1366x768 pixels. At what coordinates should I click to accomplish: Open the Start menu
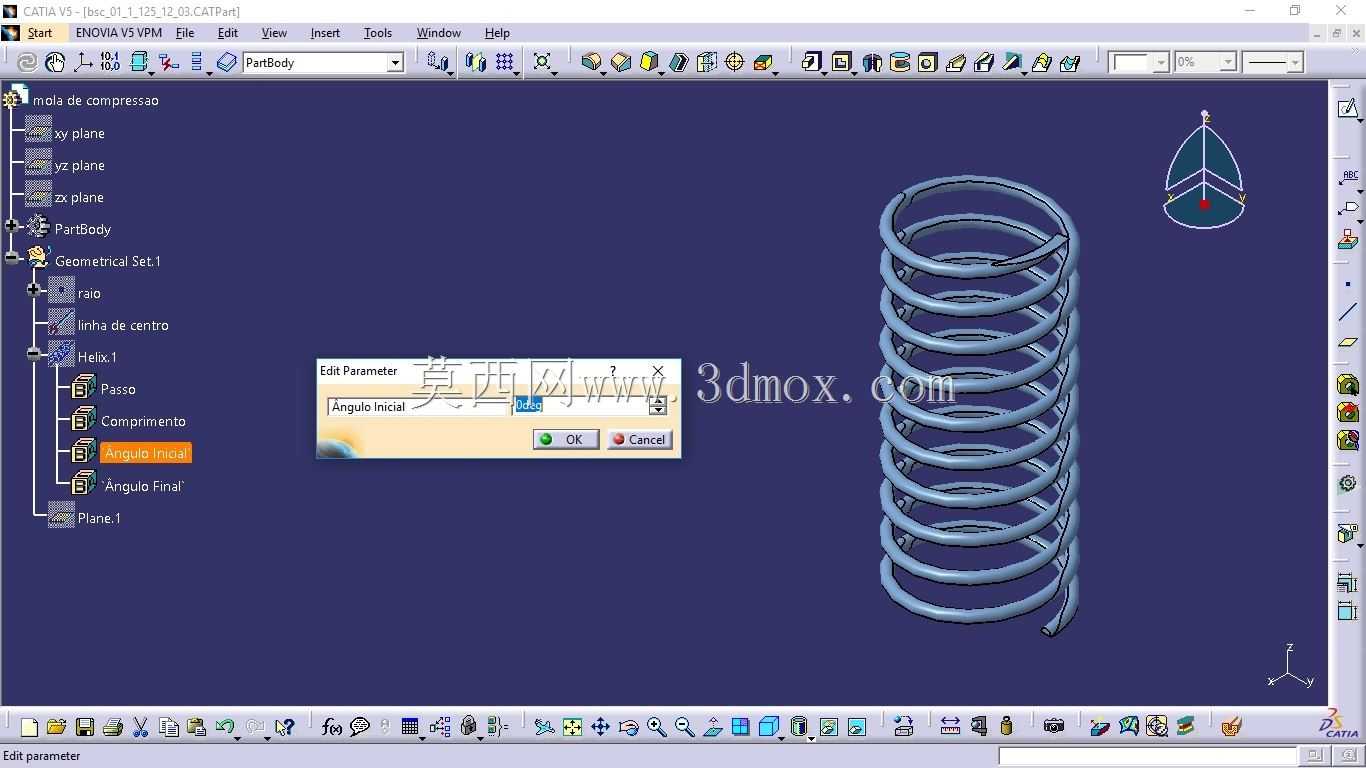pyautogui.click(x=40, y=33)
